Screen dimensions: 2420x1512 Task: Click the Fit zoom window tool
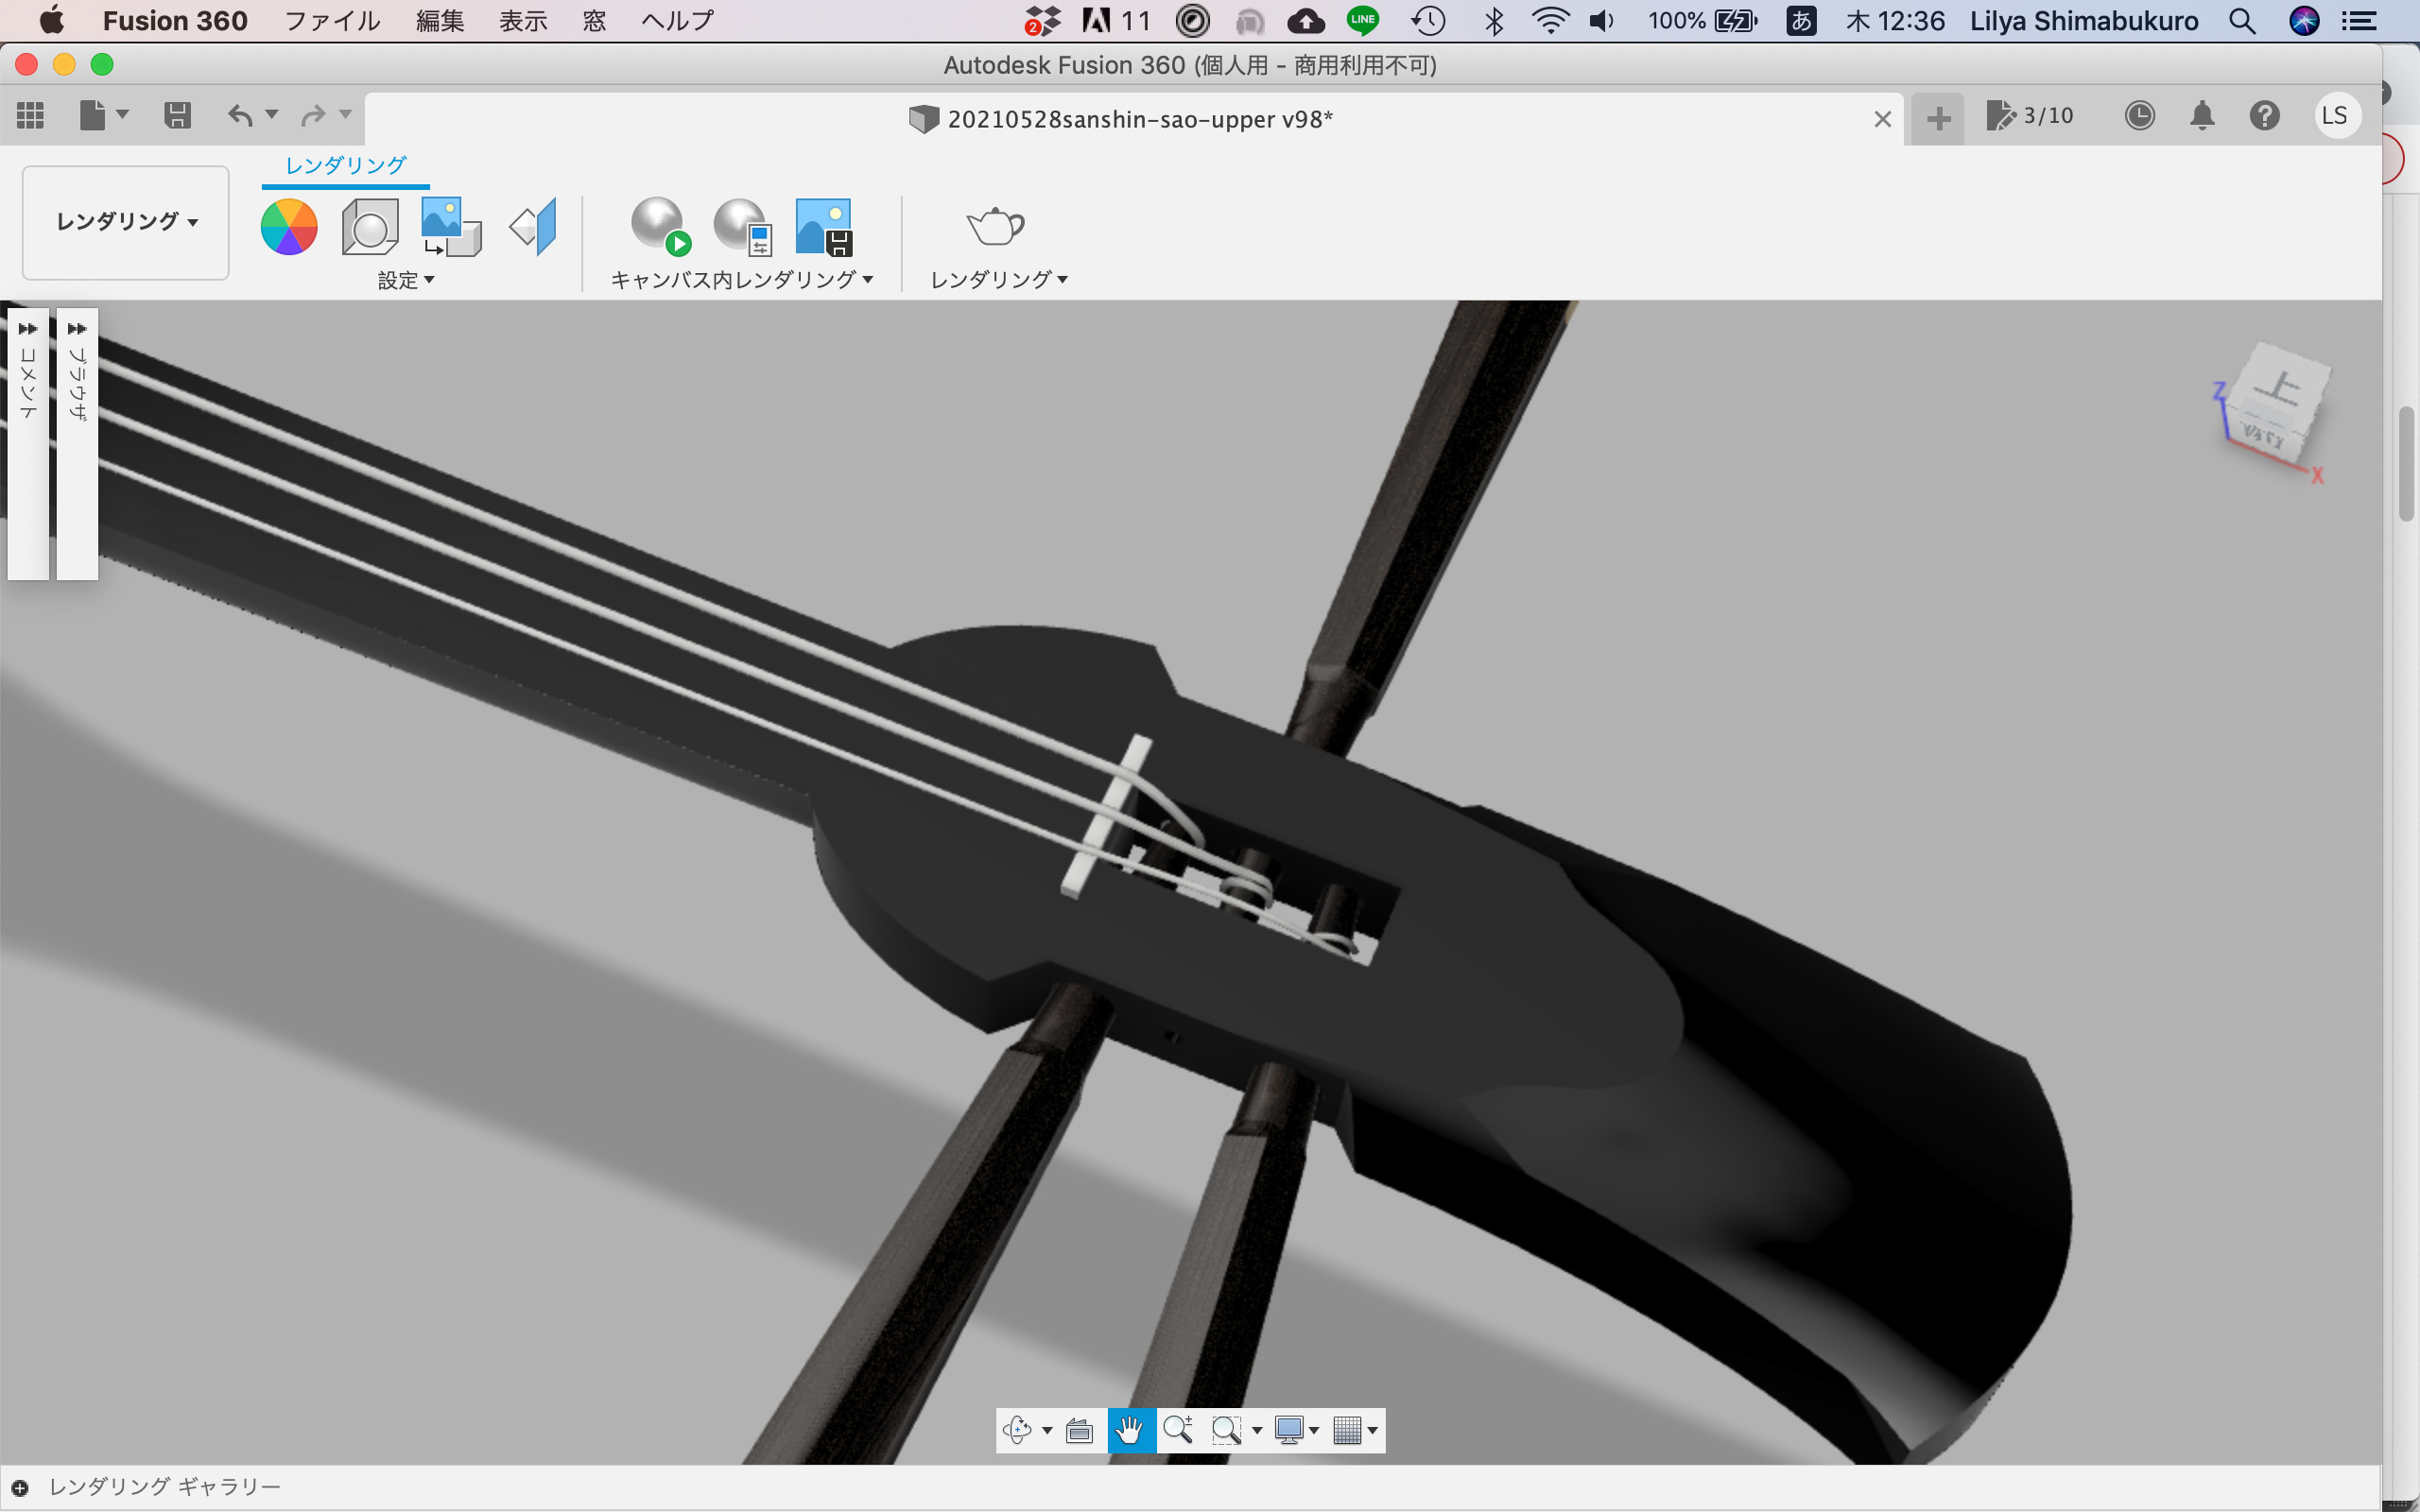[x=1226, y=1431]
